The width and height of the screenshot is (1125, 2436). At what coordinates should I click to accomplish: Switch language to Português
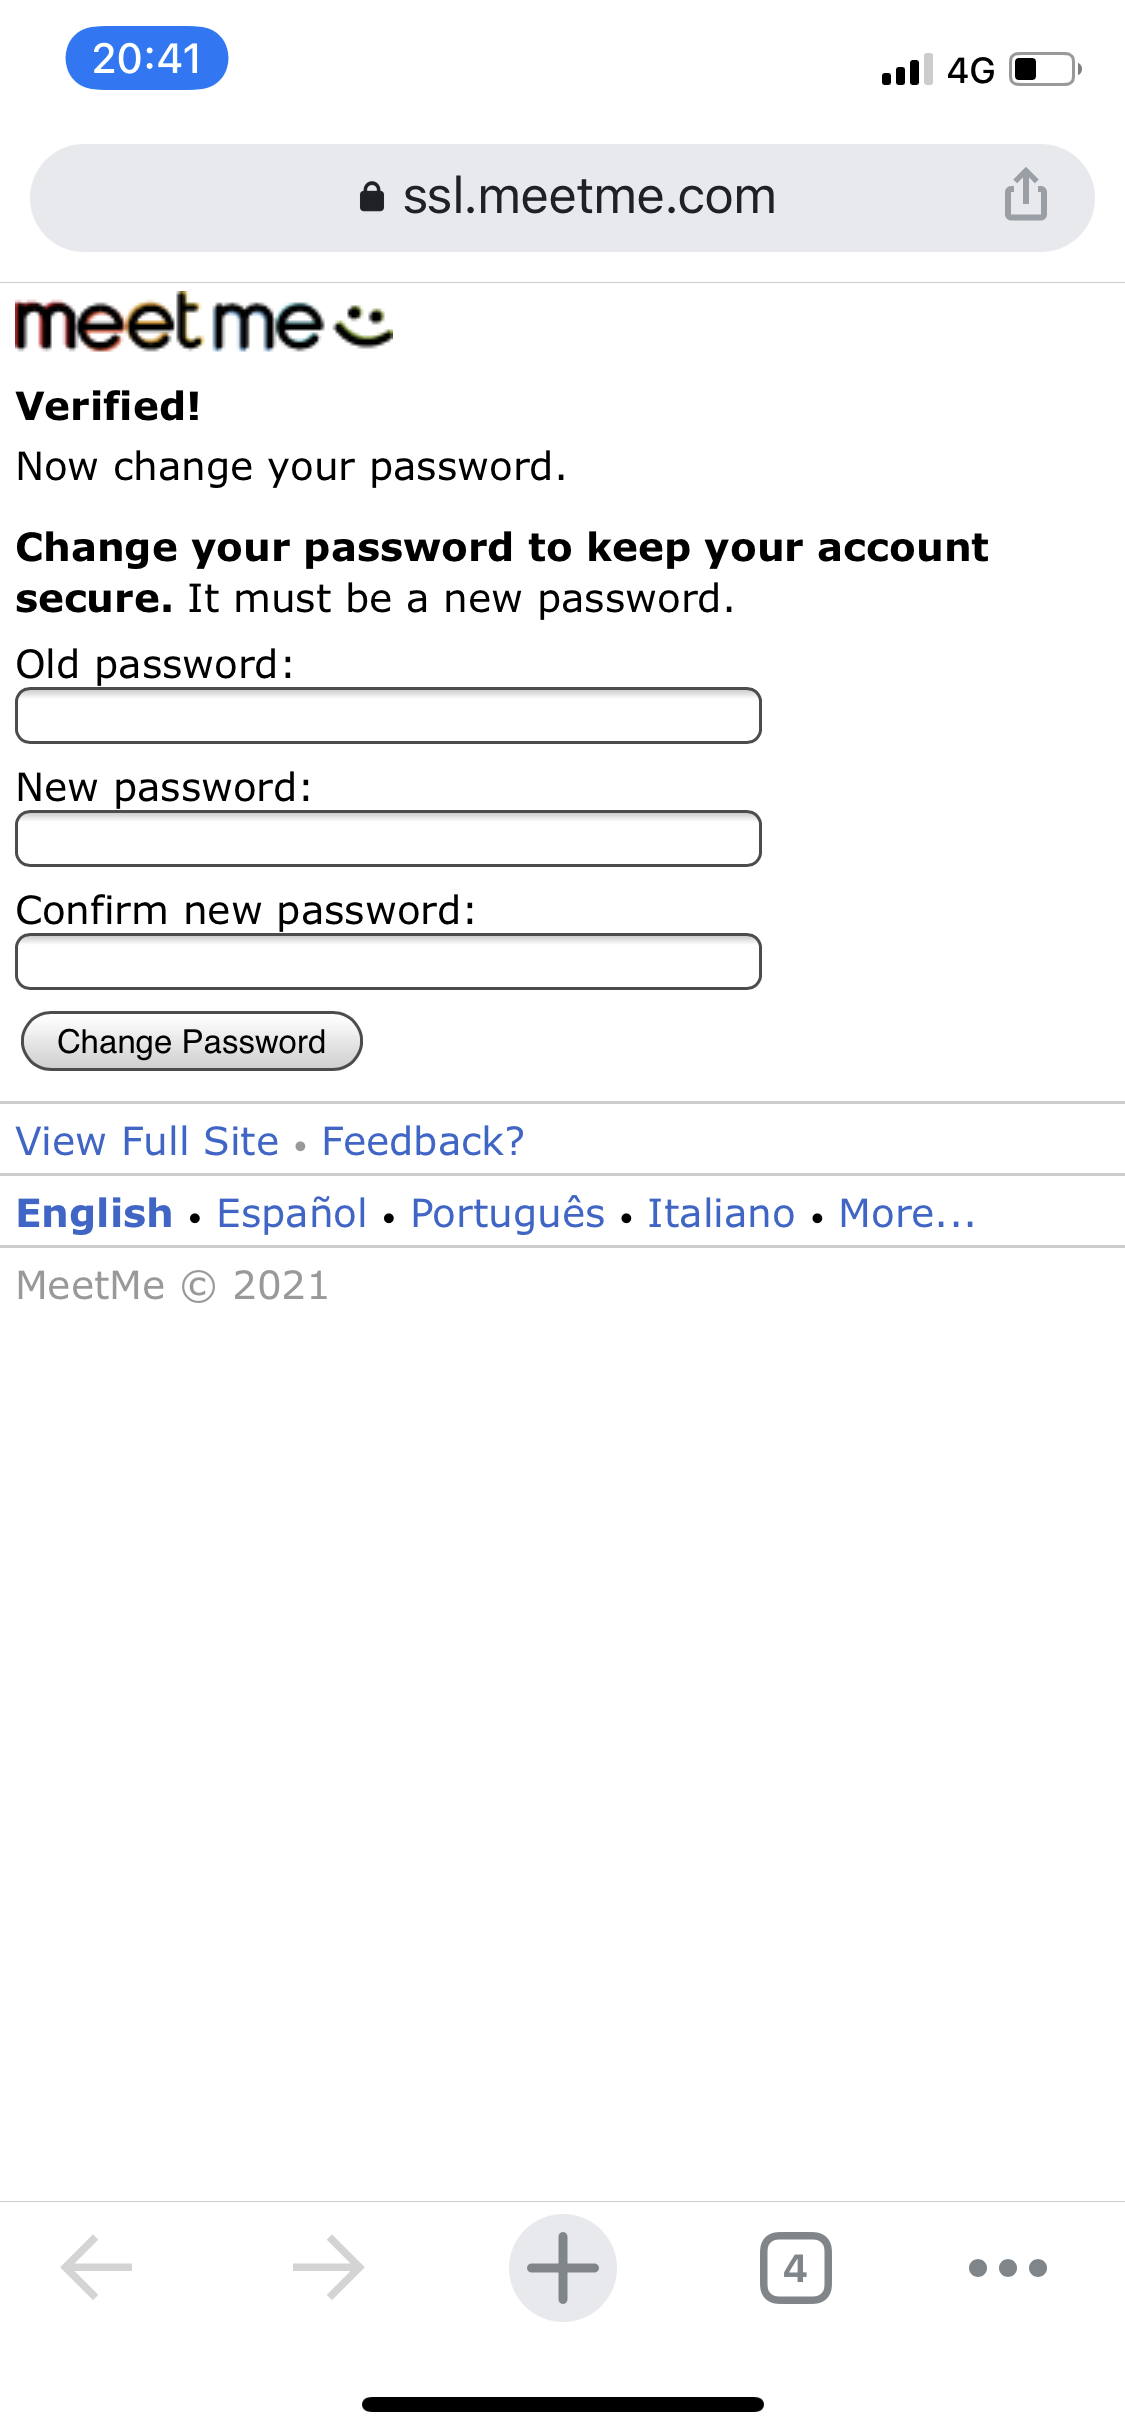(508, 1213)
